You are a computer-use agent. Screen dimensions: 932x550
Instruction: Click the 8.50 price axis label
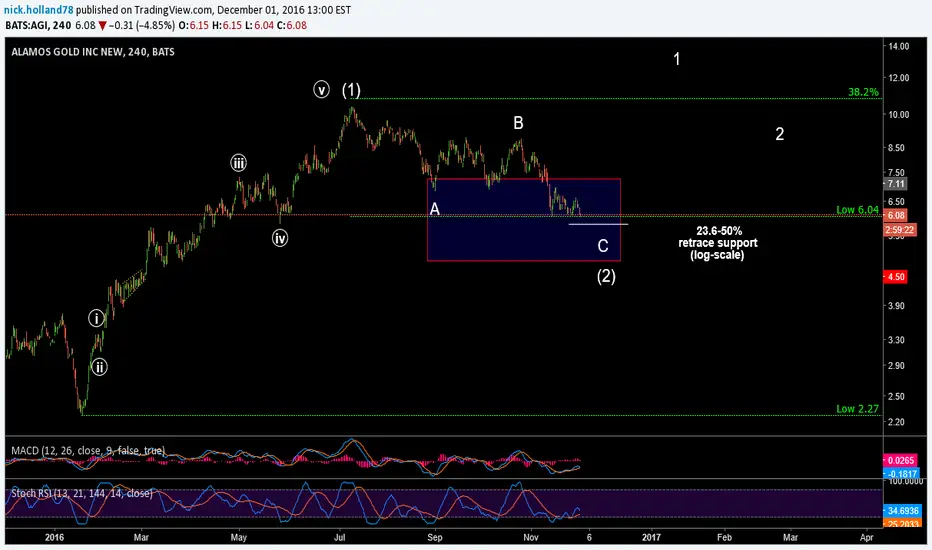click(896, 147)
